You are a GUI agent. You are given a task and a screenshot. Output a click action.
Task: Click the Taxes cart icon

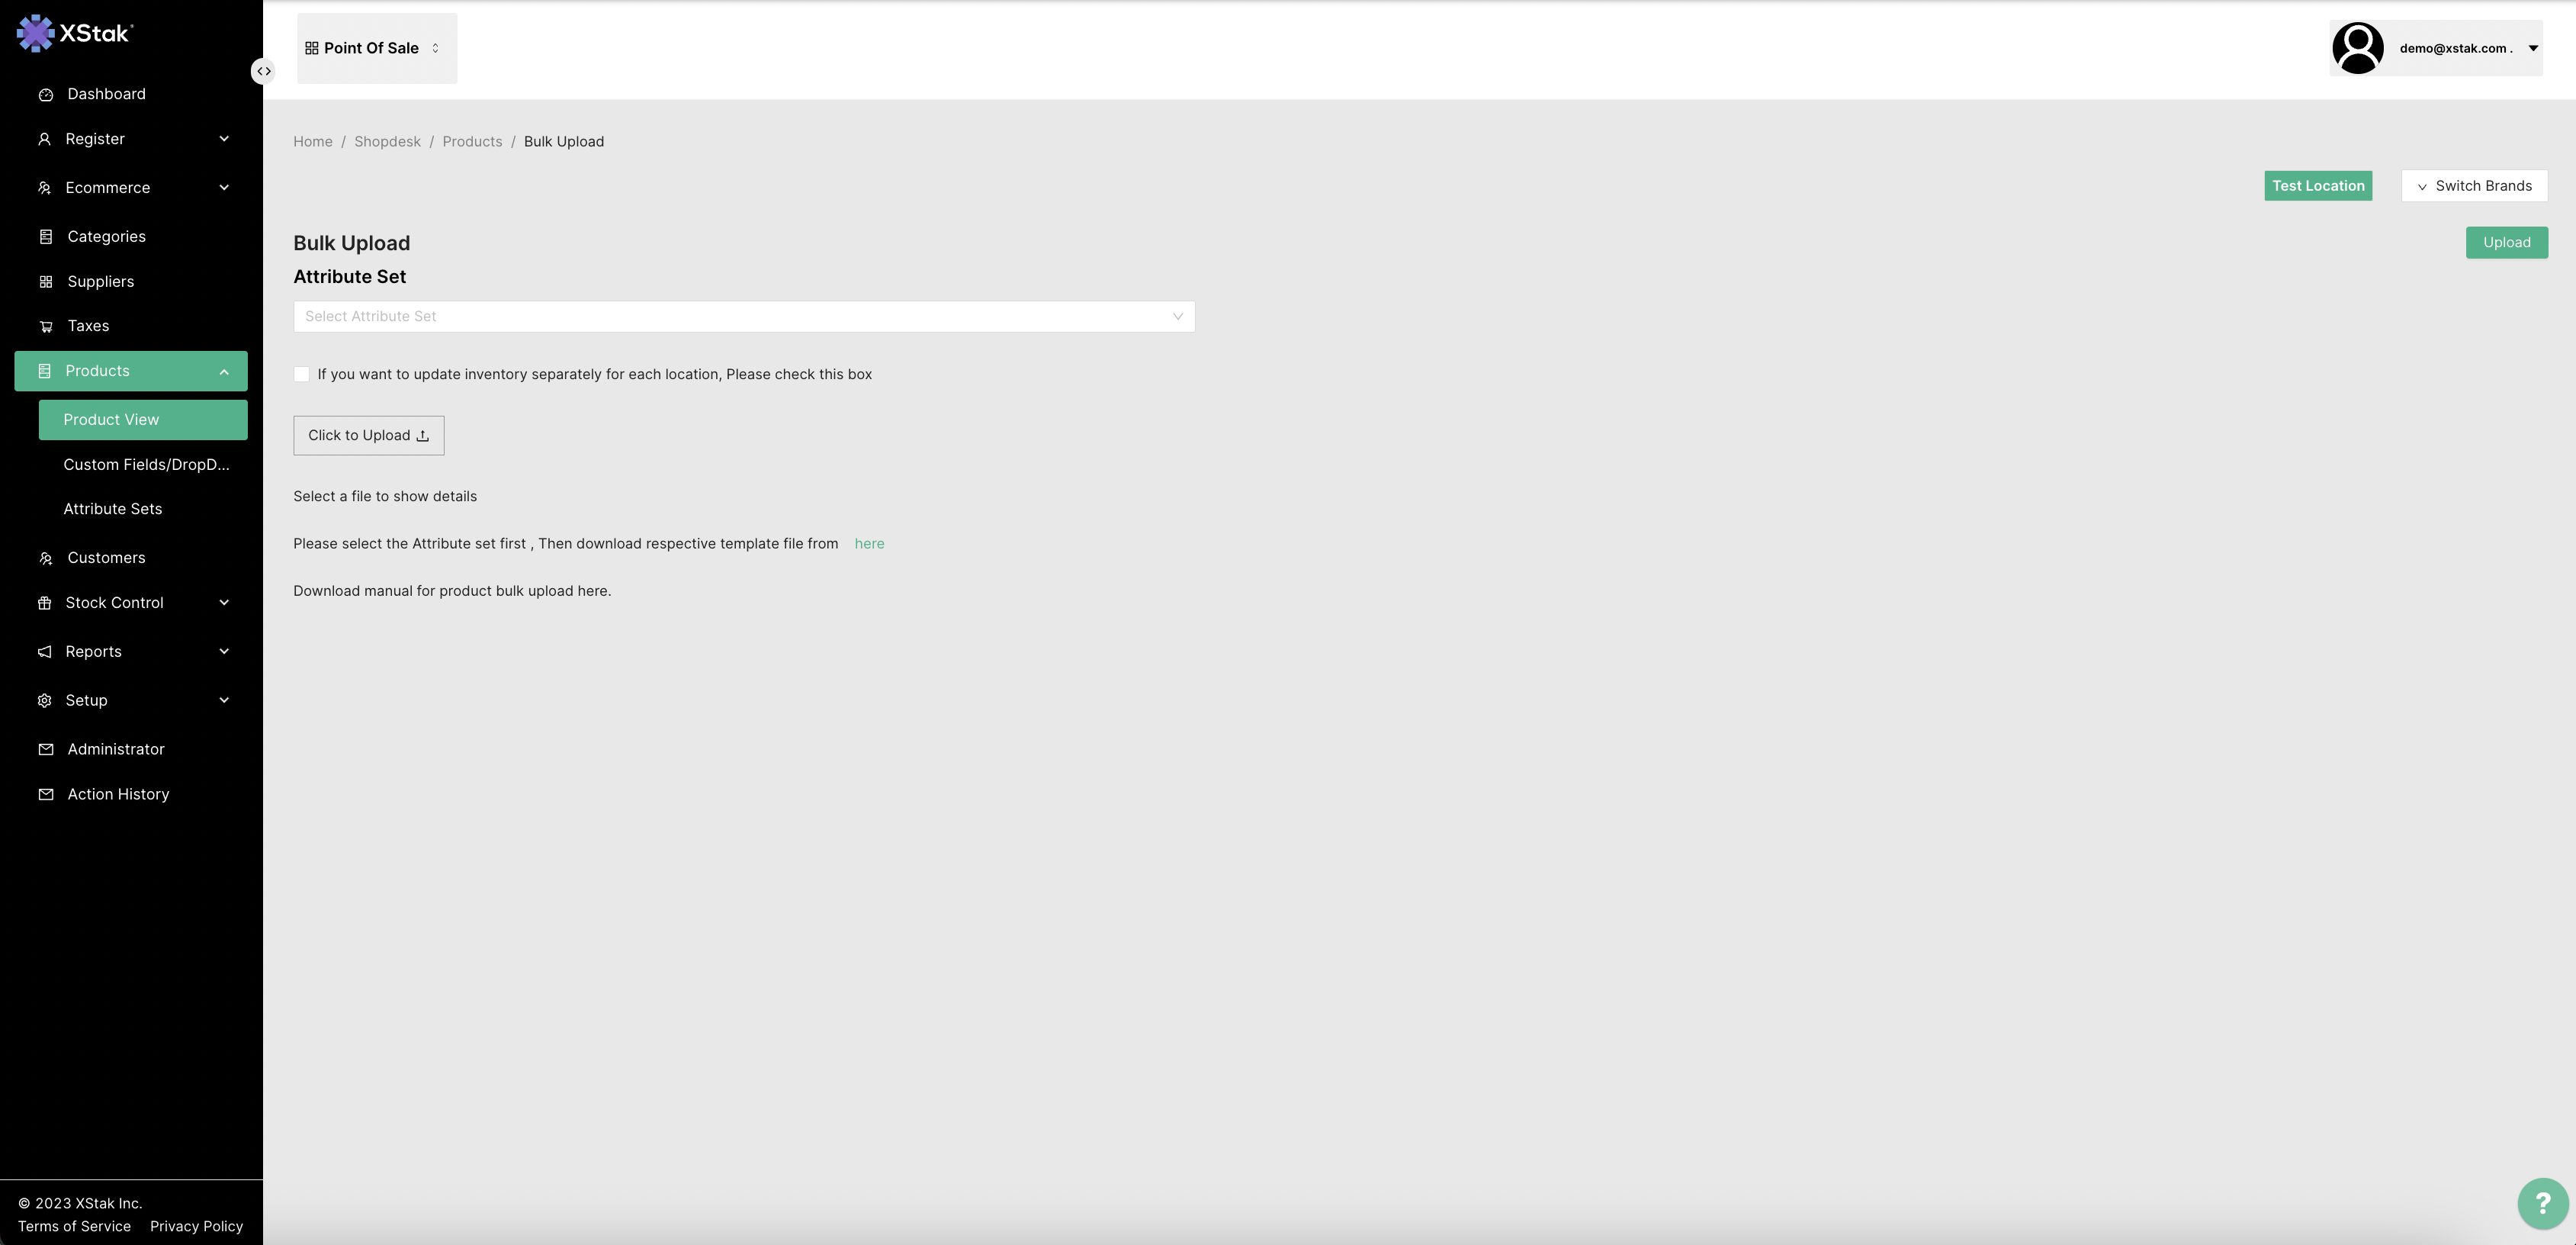coord(46,327)
